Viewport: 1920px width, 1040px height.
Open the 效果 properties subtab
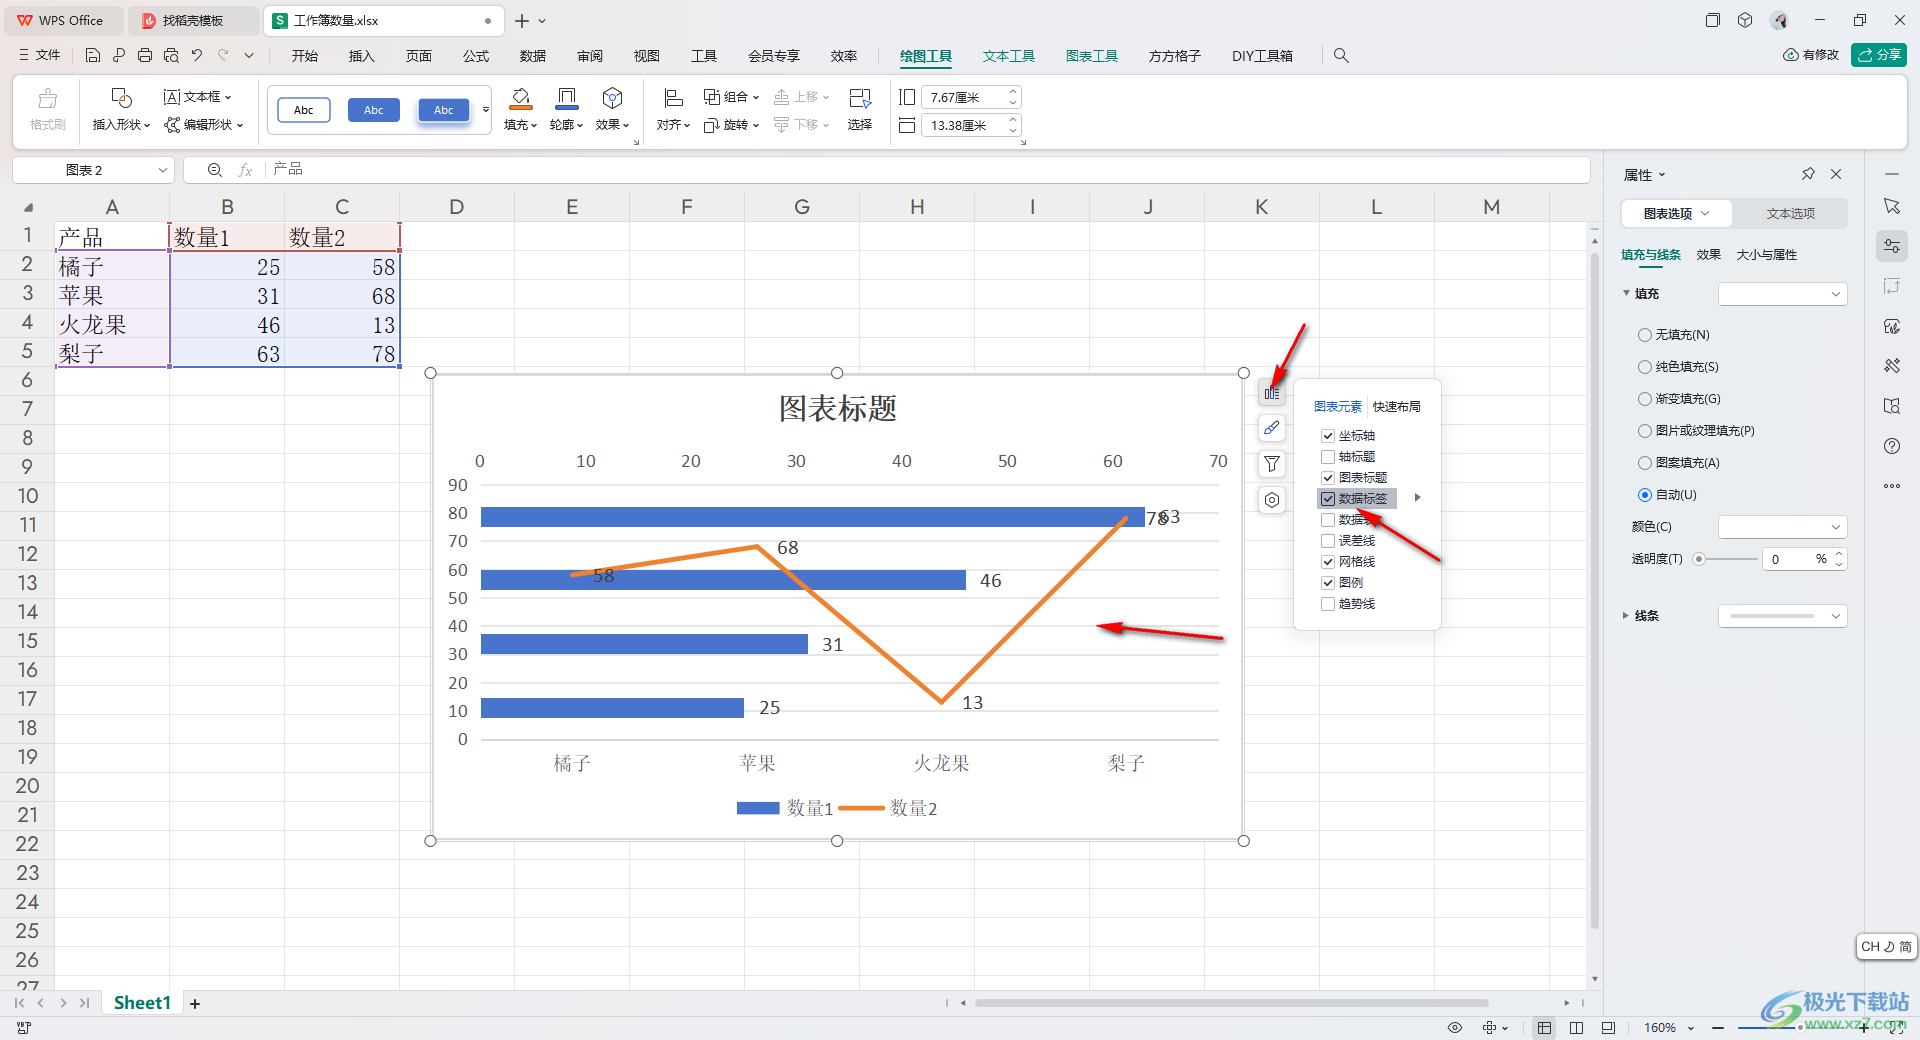click(1708, 255)
